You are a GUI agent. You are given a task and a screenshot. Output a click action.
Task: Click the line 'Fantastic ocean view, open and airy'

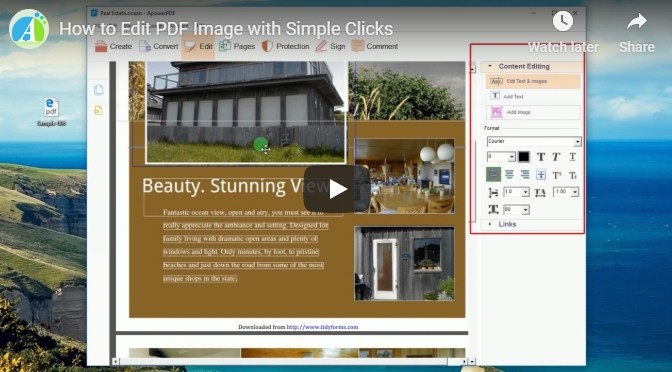click(x=244, y=212)
